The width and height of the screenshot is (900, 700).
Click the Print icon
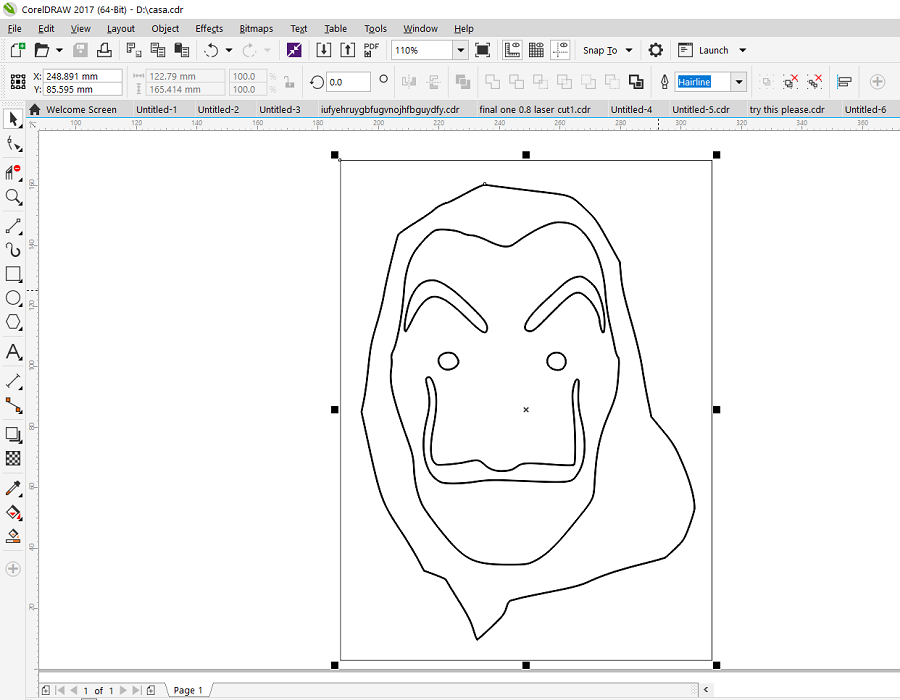(x=104, y=50)
